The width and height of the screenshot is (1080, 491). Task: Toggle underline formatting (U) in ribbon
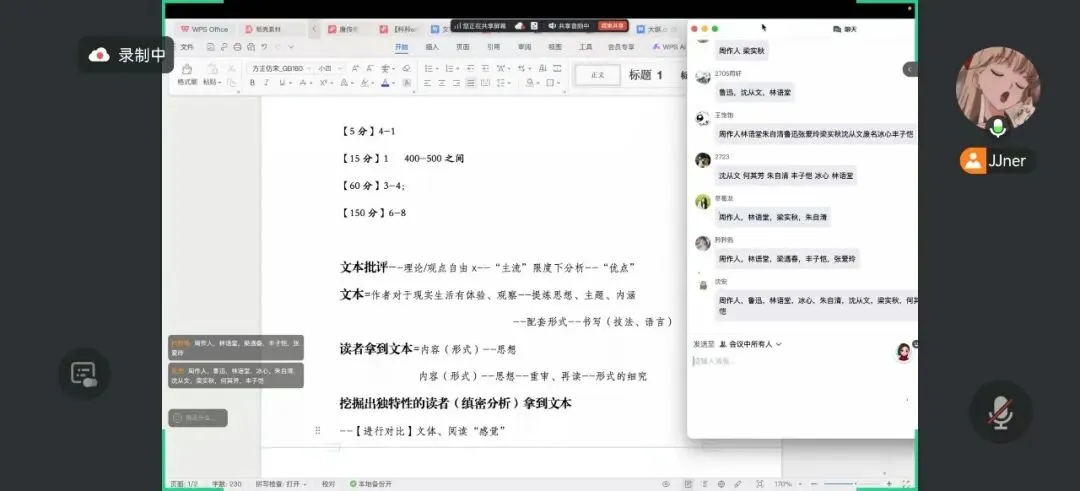[x=282, y=83]
